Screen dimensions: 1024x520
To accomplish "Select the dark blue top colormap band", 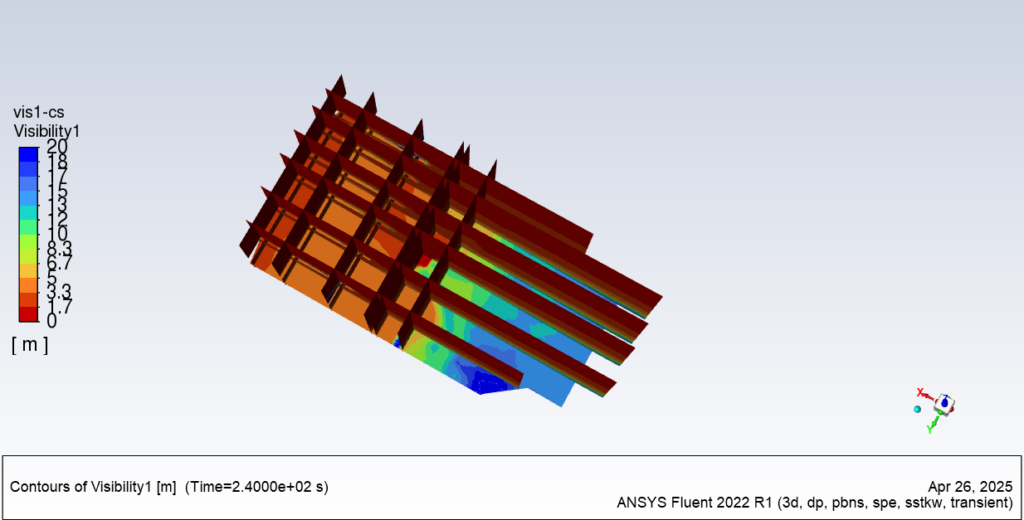I will 29,153.
